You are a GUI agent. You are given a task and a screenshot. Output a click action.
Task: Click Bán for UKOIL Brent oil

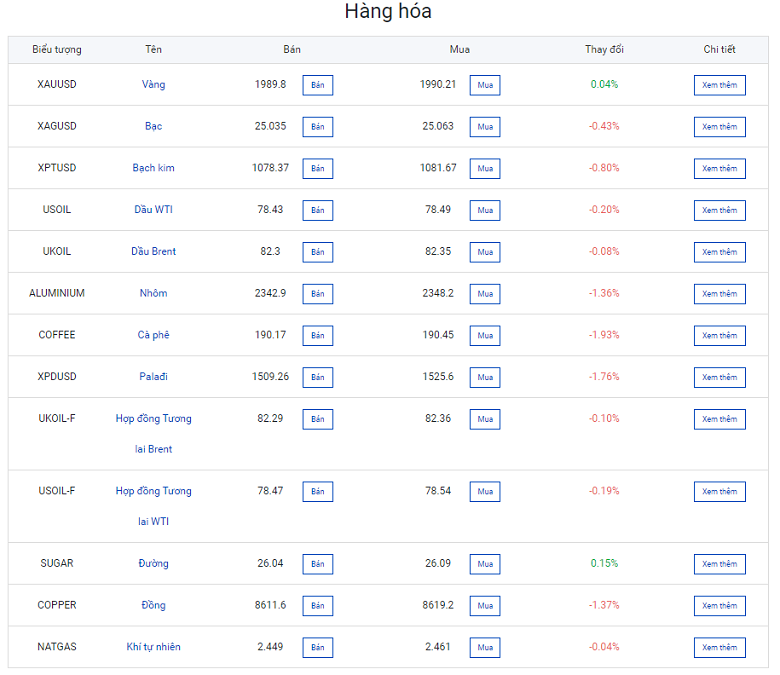coord(317,252)
